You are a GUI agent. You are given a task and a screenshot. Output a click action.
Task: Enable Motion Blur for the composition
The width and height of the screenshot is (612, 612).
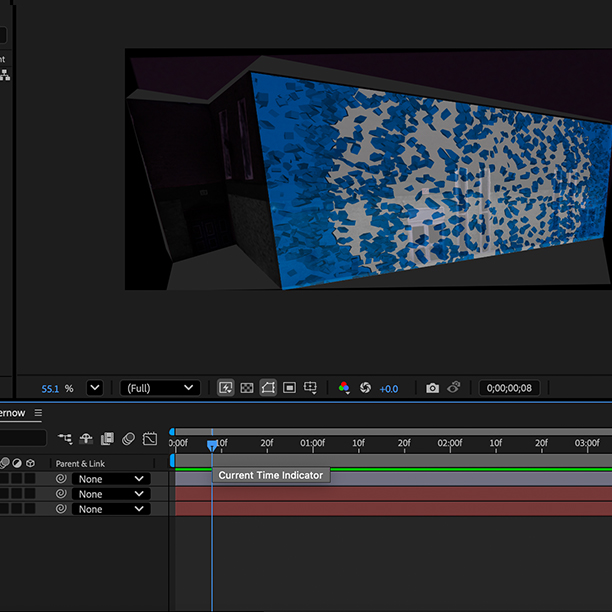pyautogui.click(x=128, y=439)
